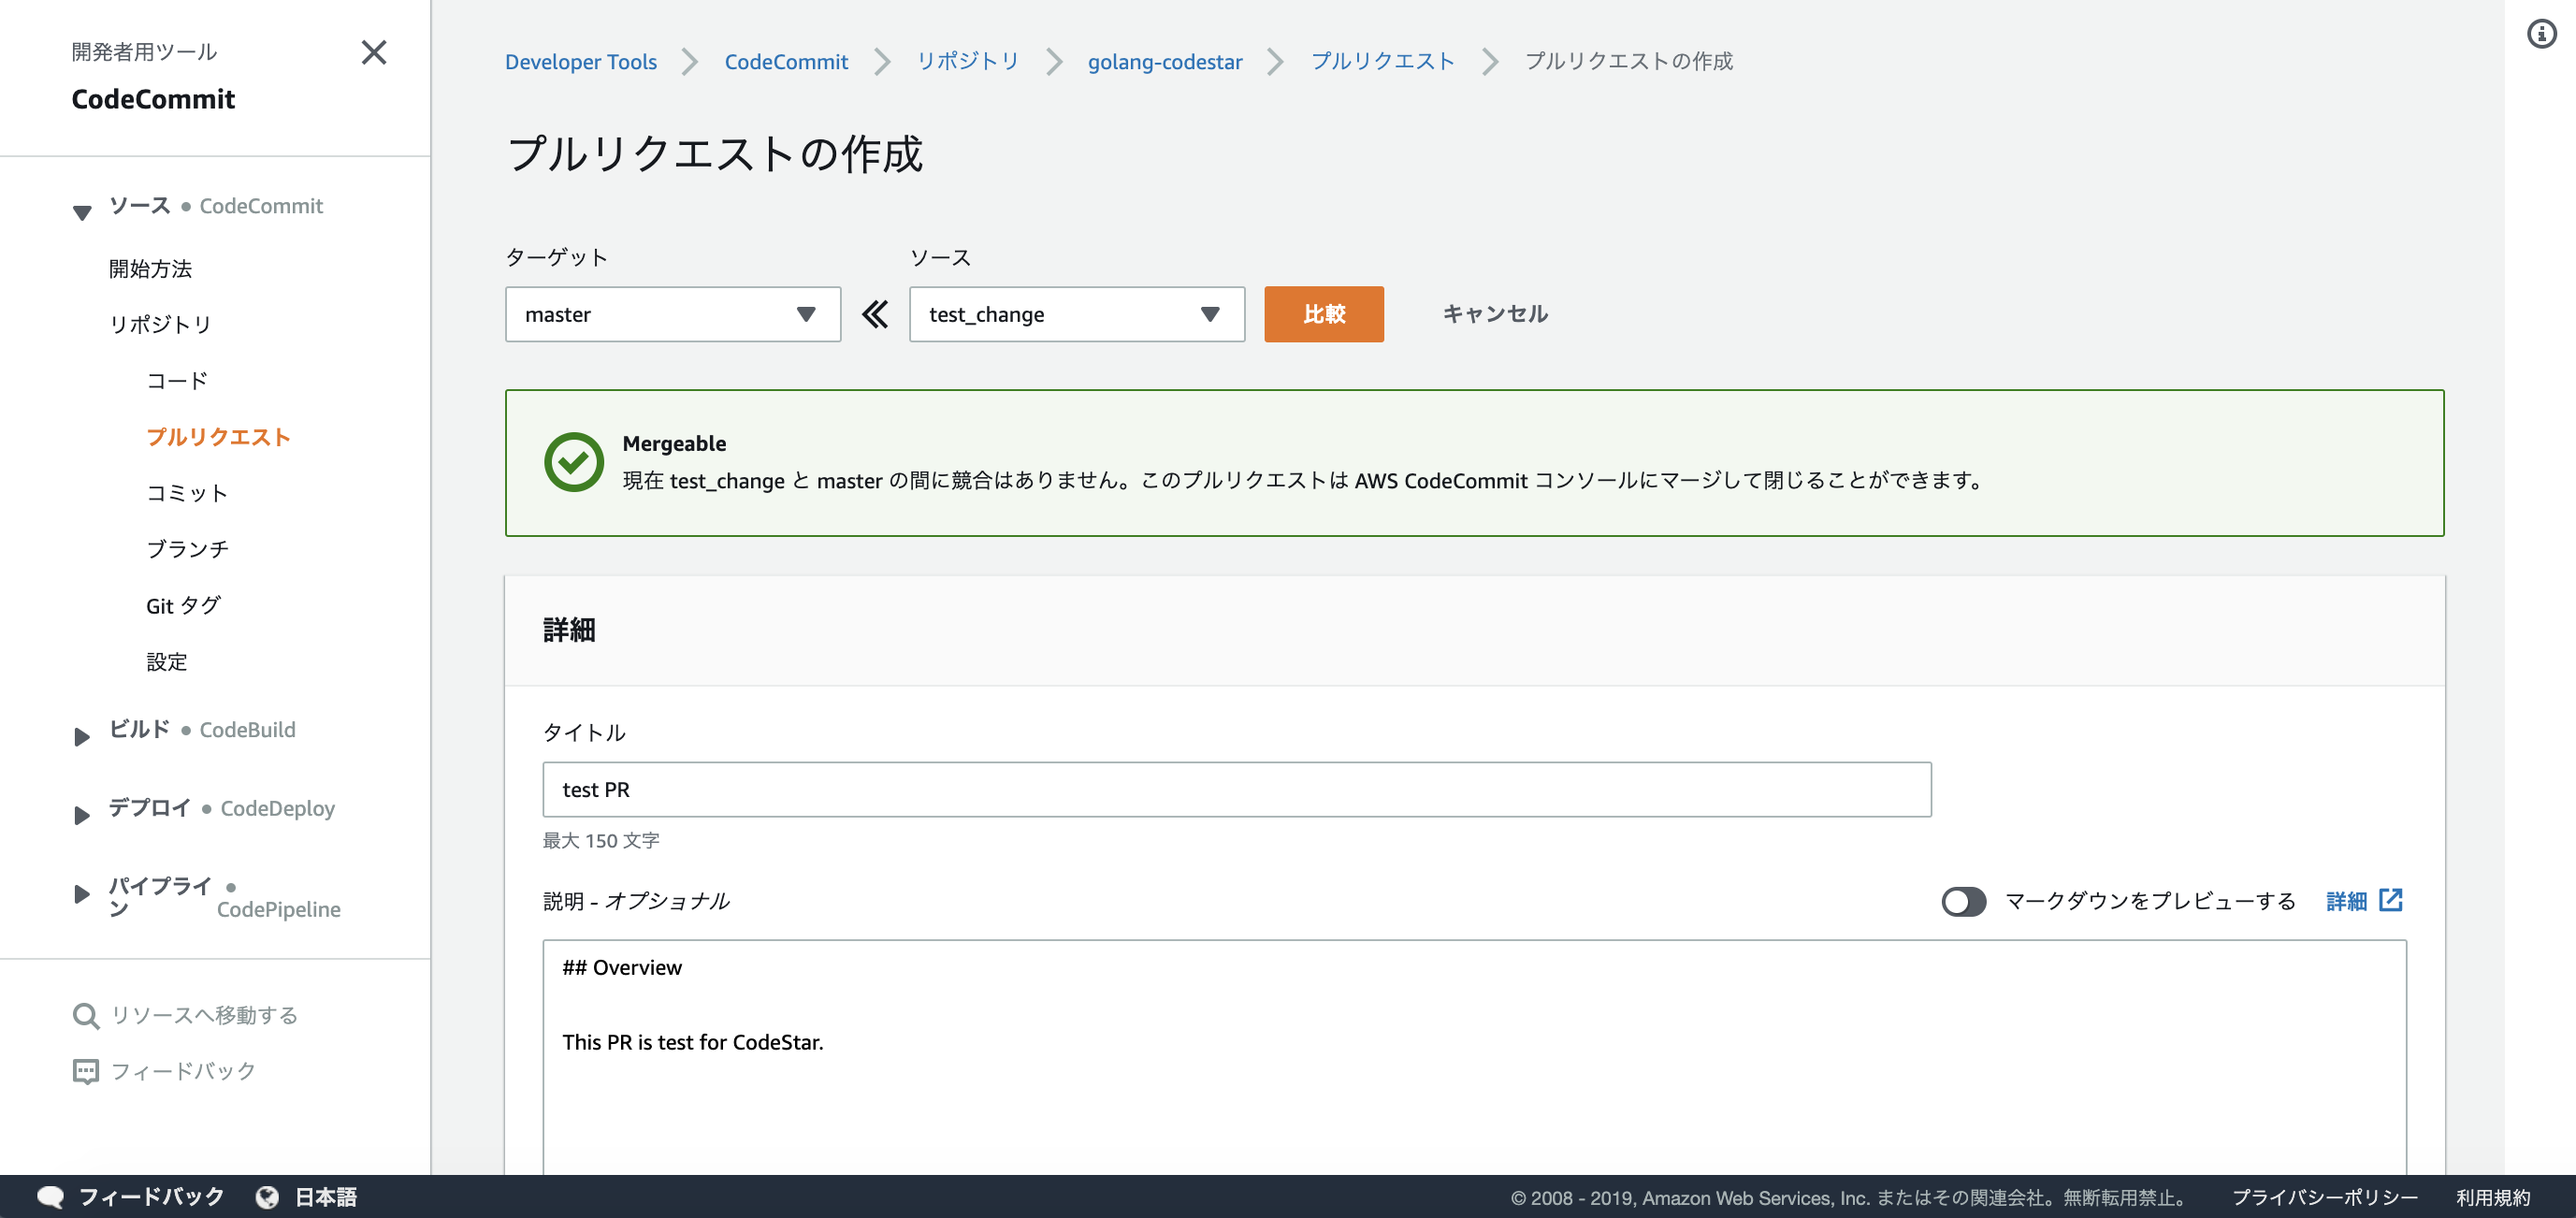This screenshot has height=1218, width=2576.
Task: Click the タイトル input containing test PR
Action: (x=1236, y=789)
